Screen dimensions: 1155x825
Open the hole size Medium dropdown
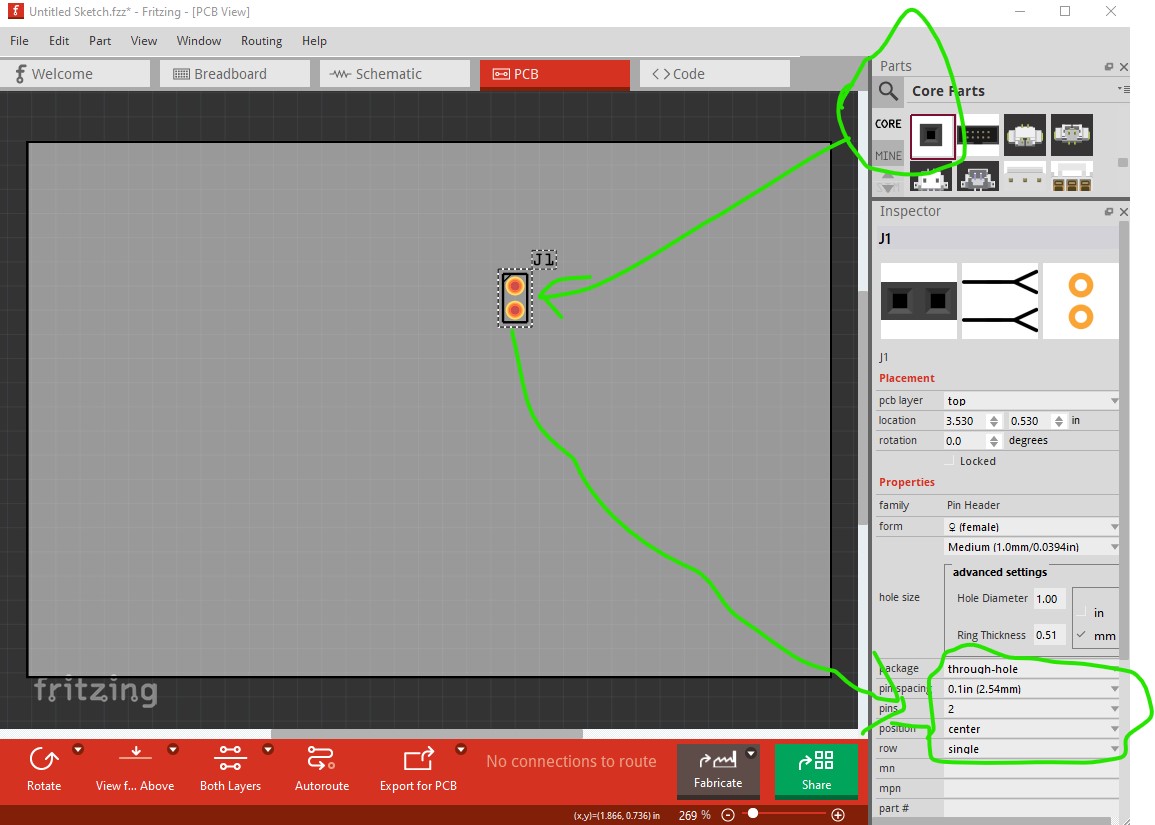1031,547
